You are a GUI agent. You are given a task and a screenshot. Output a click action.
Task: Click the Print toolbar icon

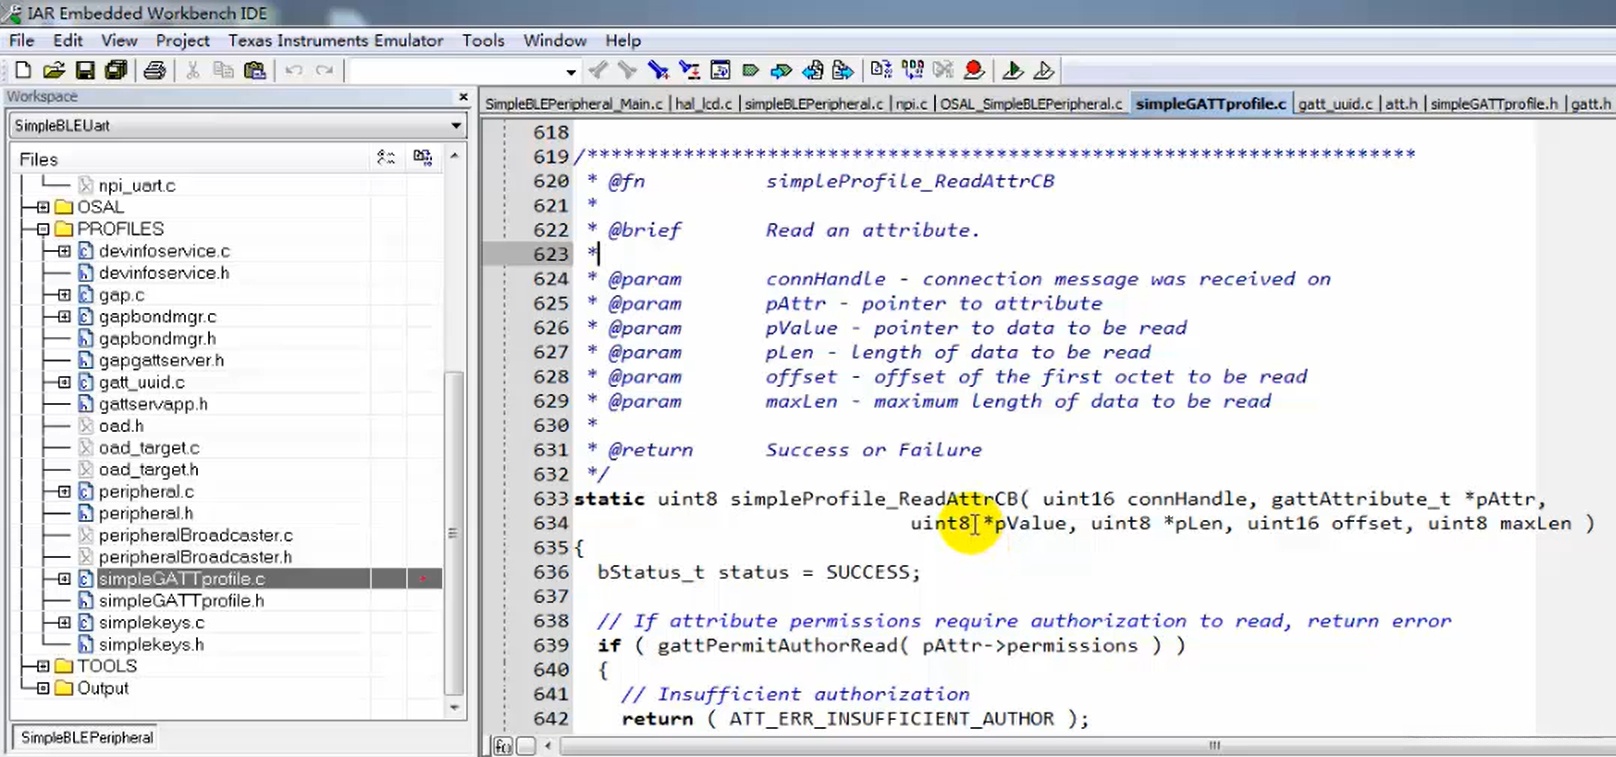(x=155, y=70)
